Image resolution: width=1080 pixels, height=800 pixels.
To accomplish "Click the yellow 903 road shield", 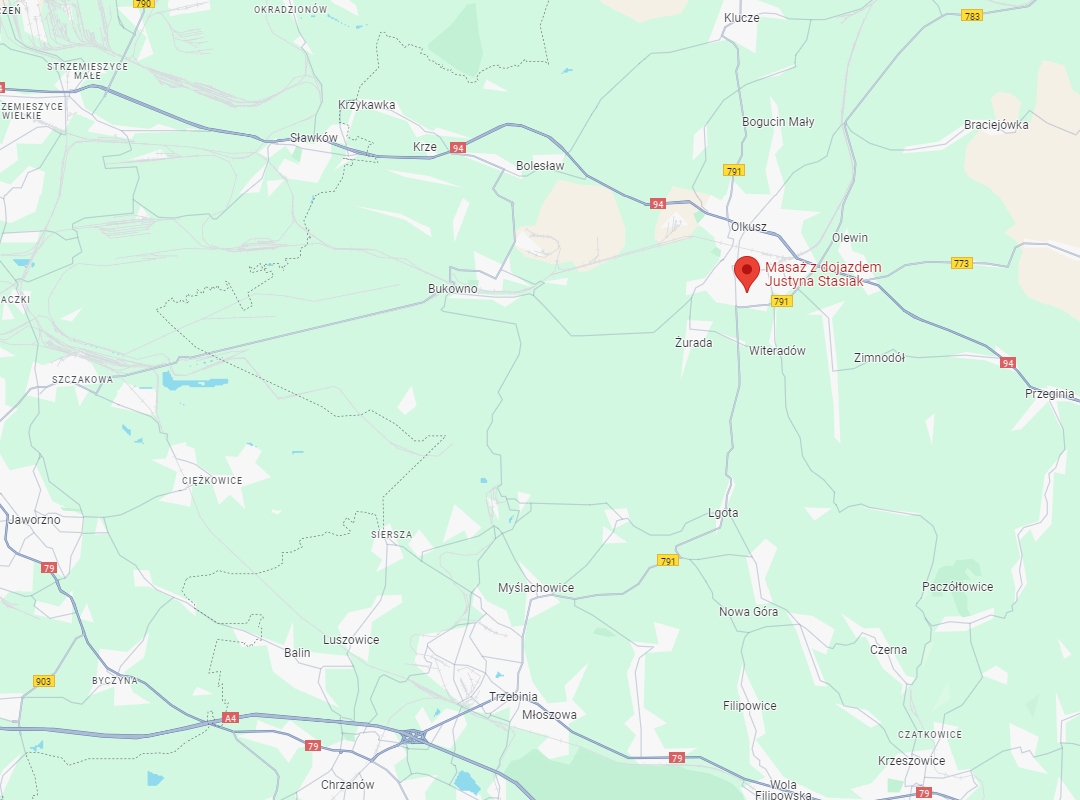I will [43, 681].
